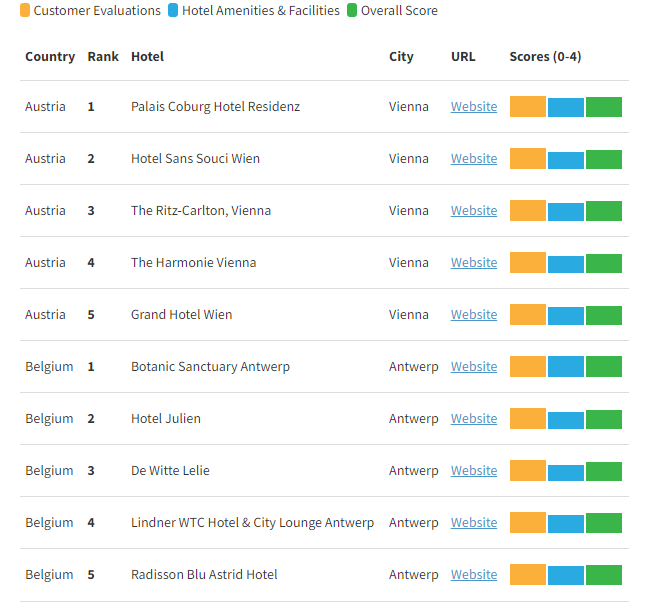
Task: Click green overall score bar for Hotel Julien
Action: [604, 419]
